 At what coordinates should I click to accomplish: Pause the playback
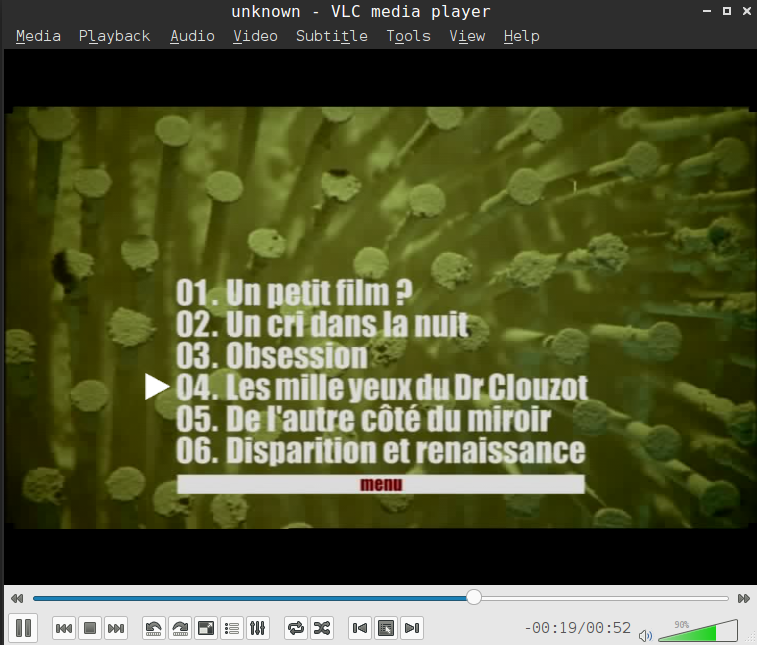click(x=23, y=628)
